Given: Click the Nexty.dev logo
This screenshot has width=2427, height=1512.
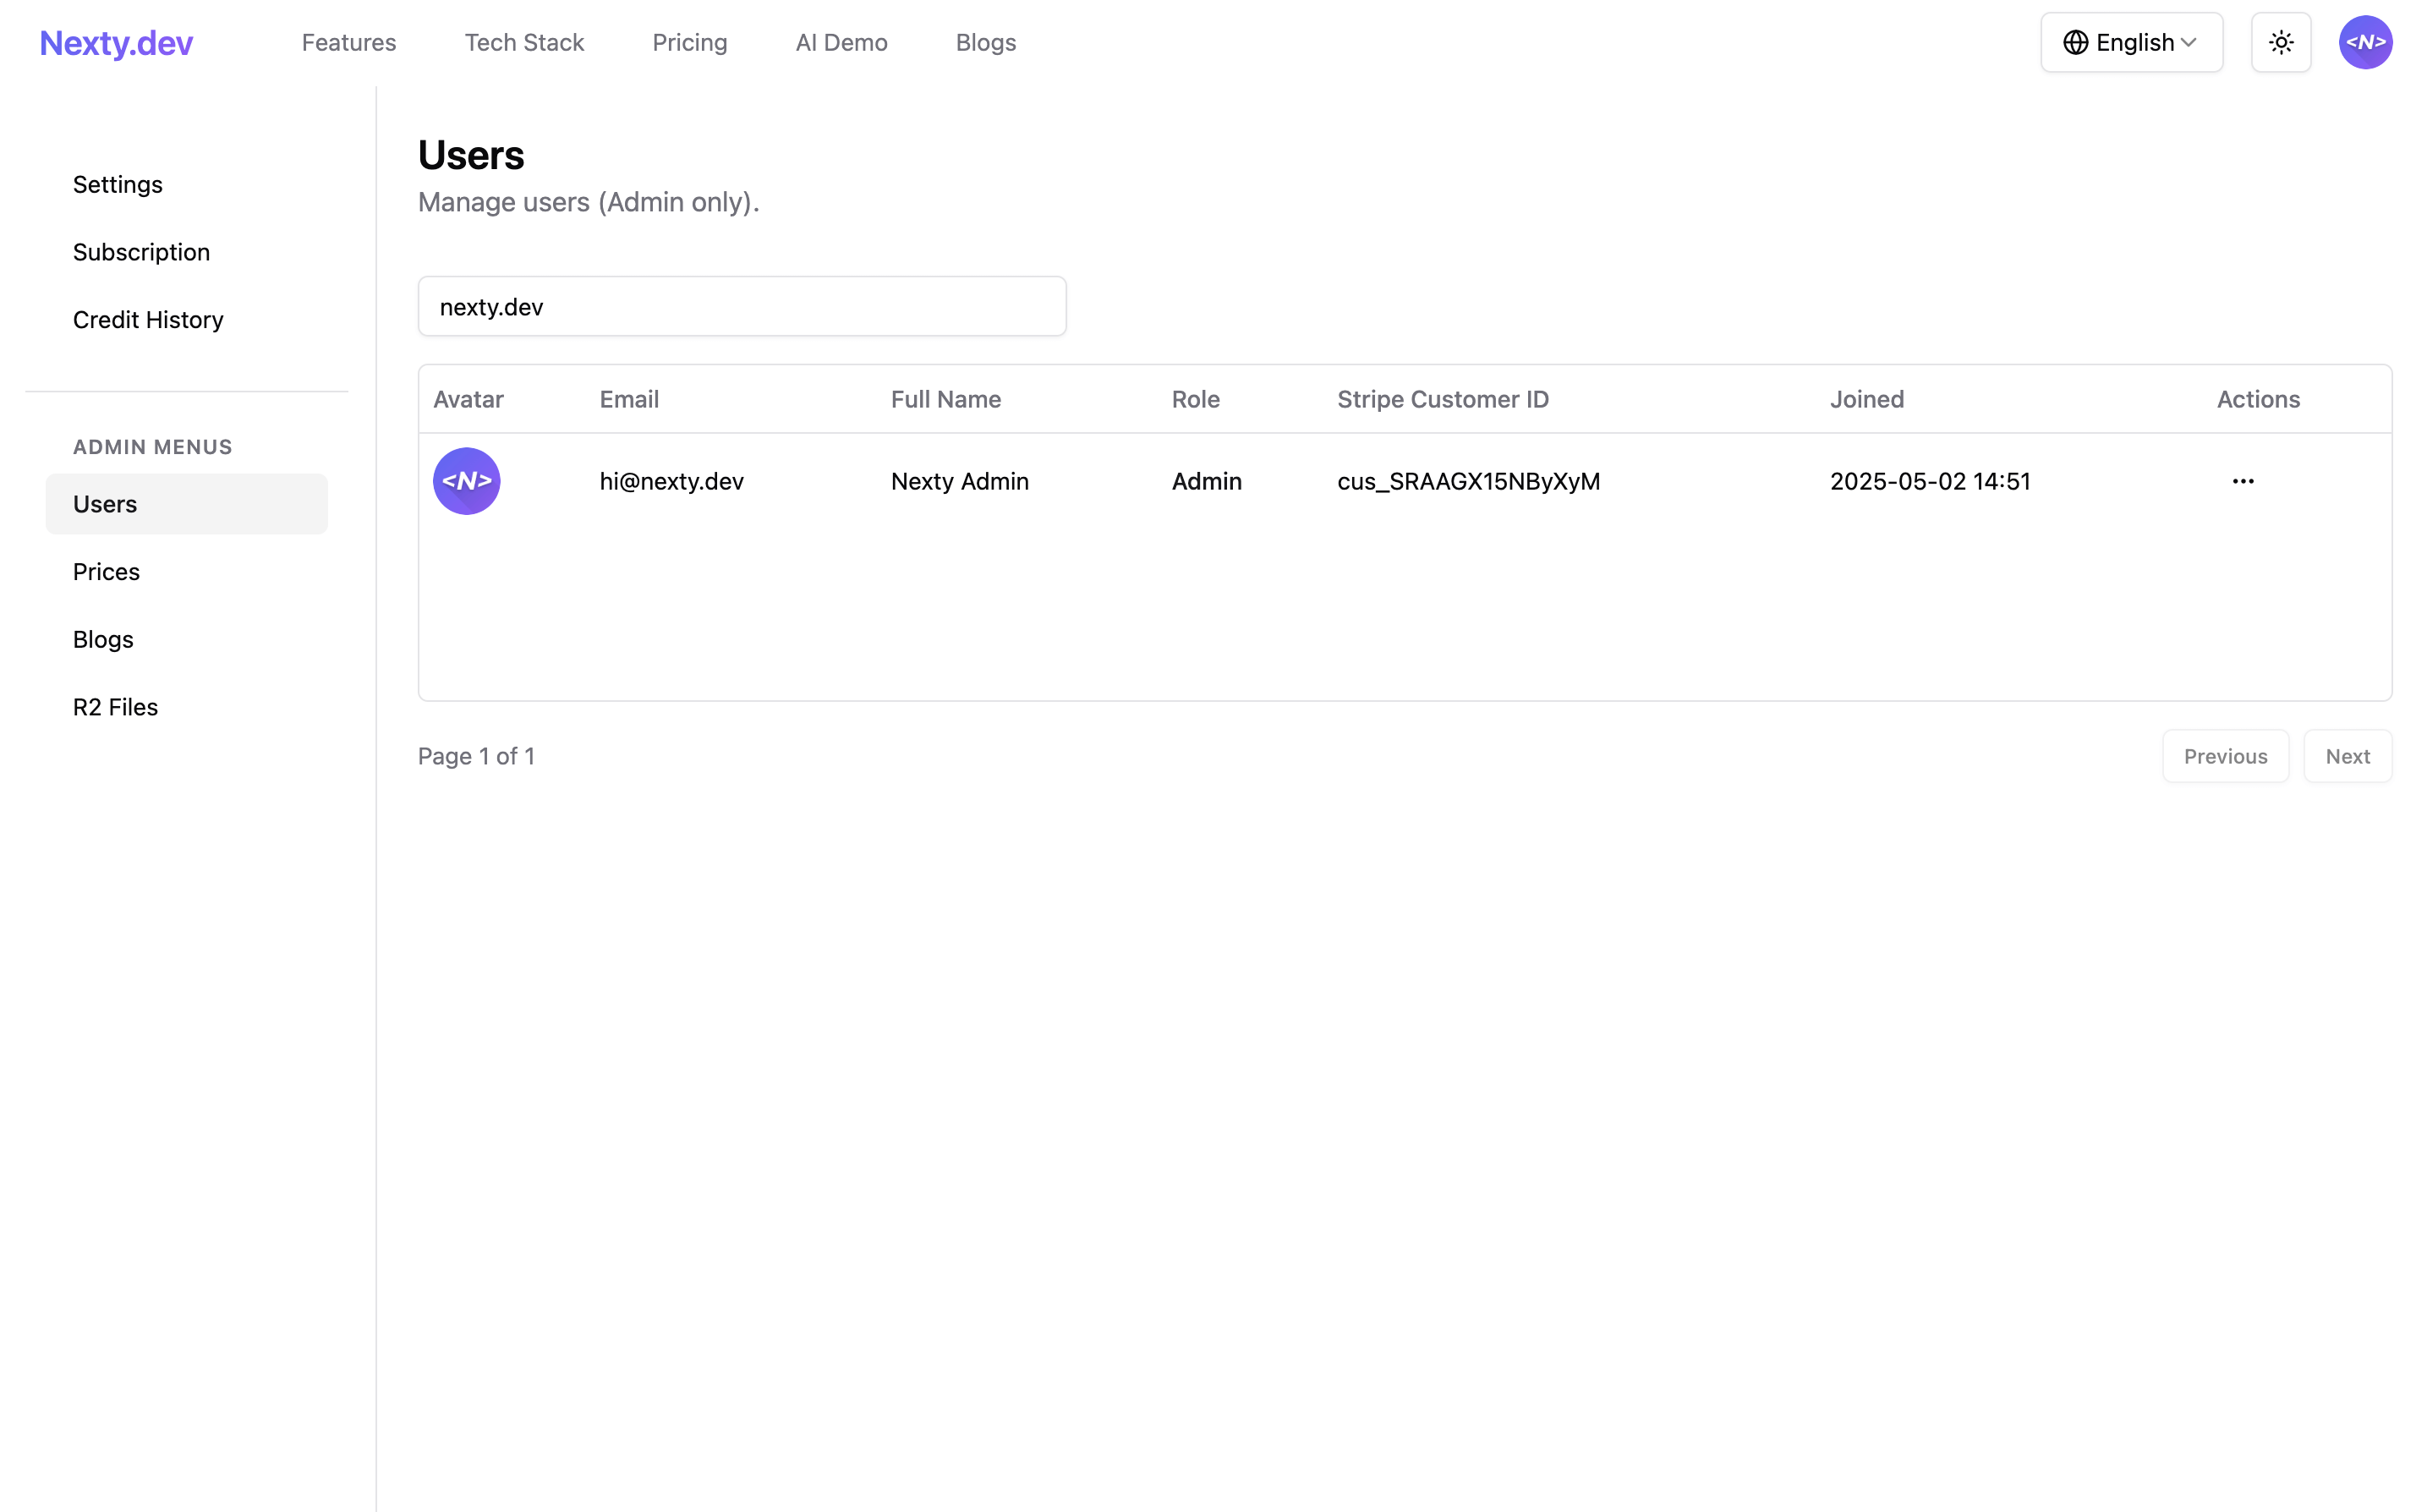Looking at the screenshot, I should [x=116, y=42].
